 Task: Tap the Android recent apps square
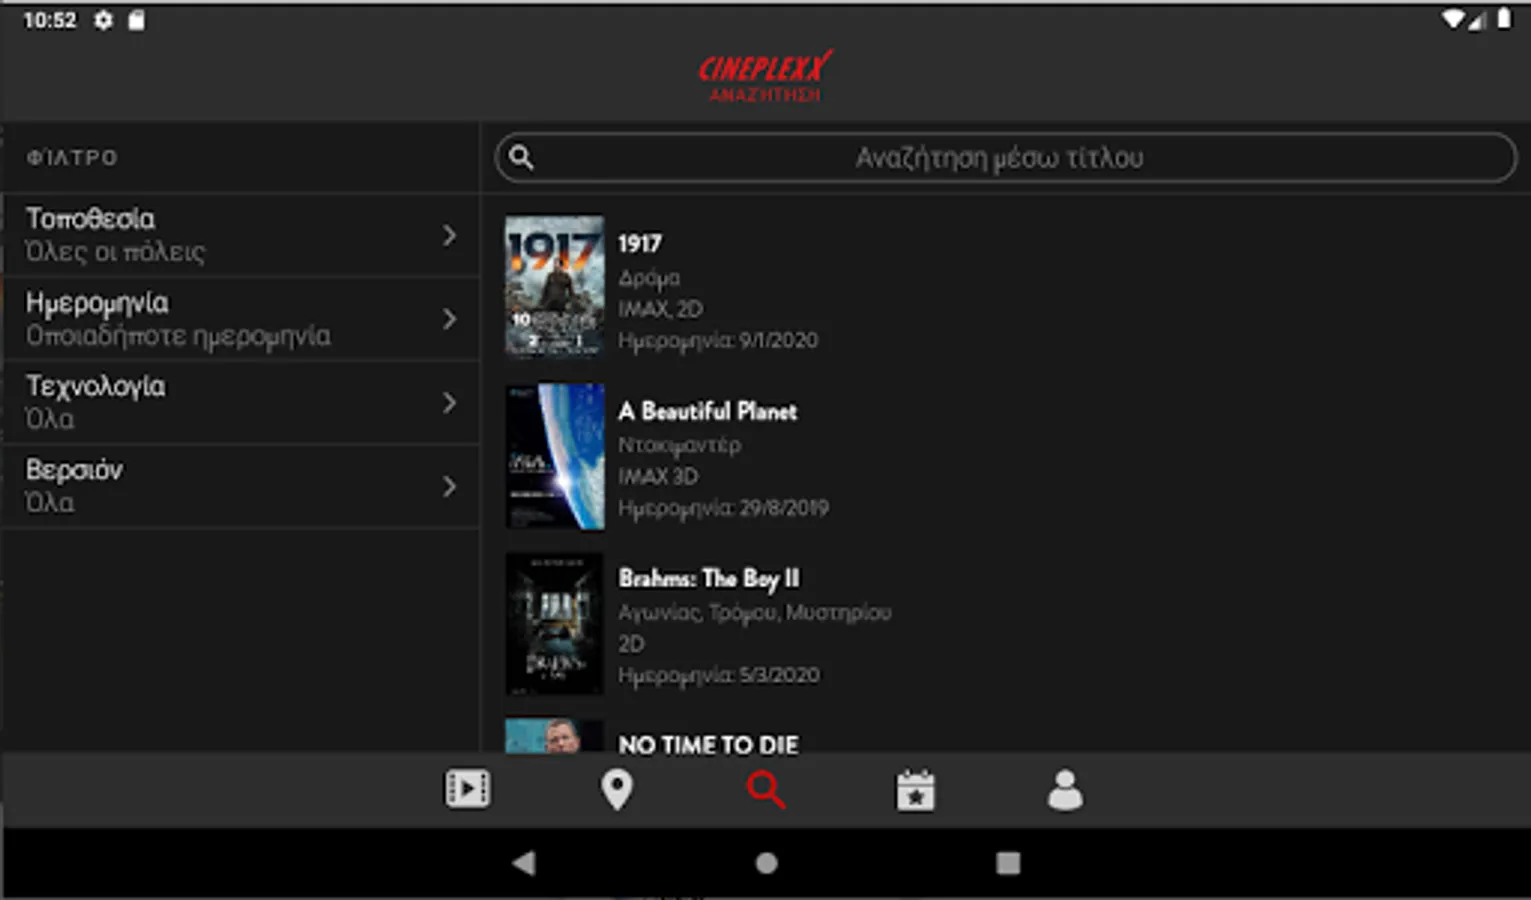1008,863
